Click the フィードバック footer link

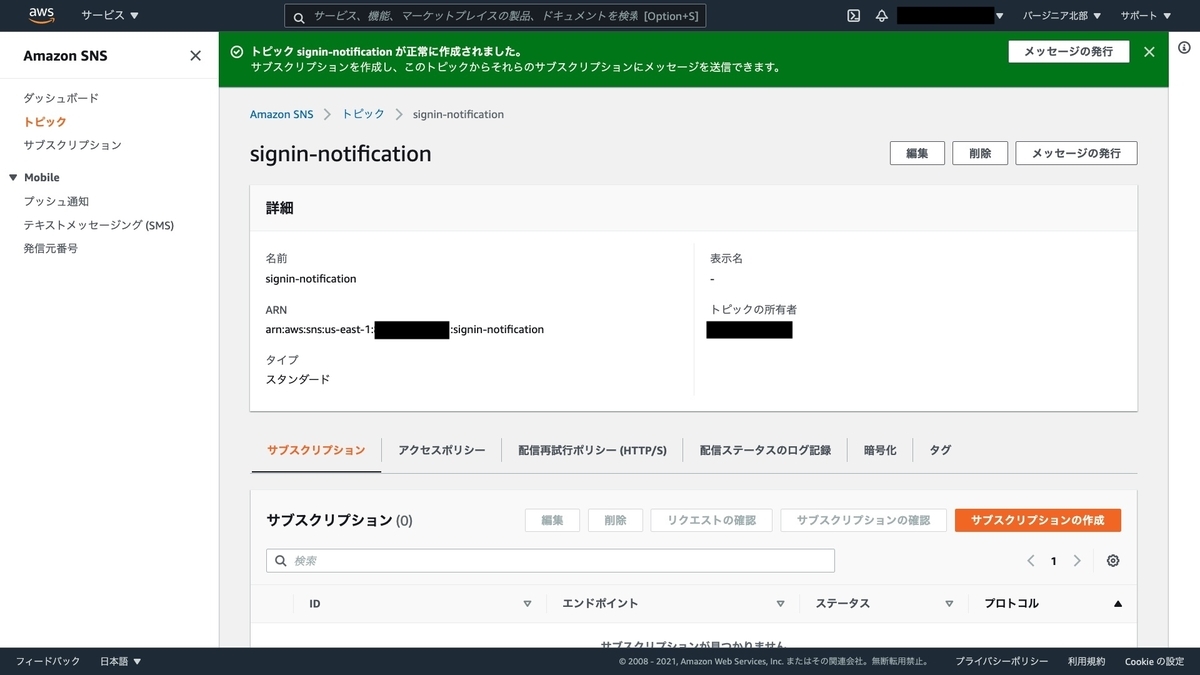click(48, 662)
